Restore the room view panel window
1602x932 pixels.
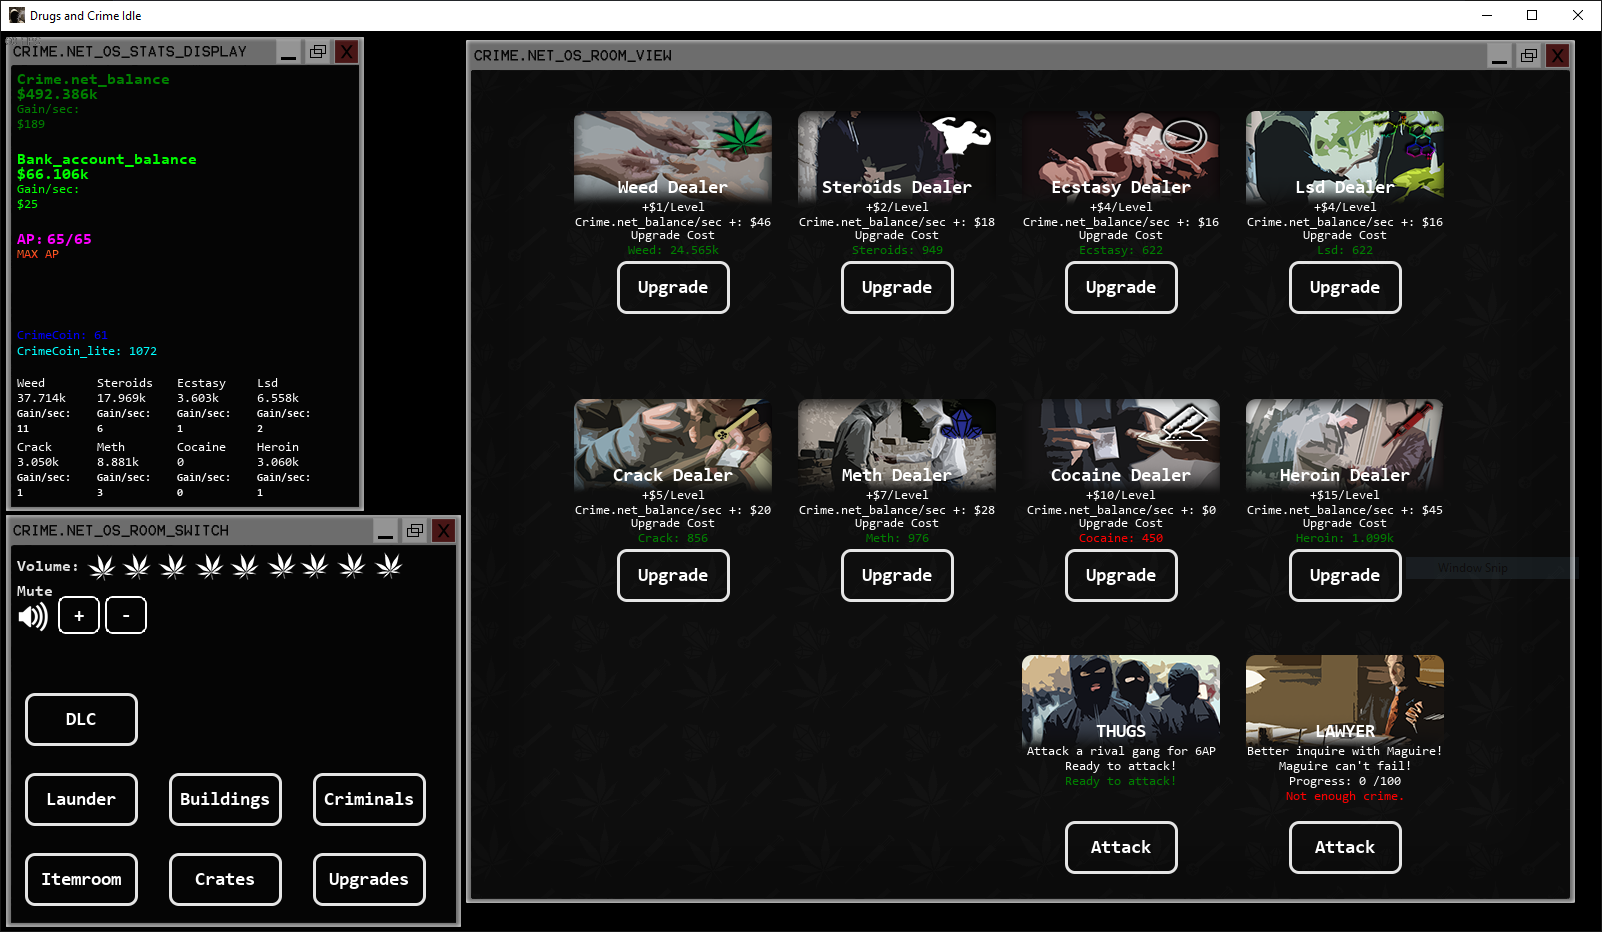tap(1528, 56)
